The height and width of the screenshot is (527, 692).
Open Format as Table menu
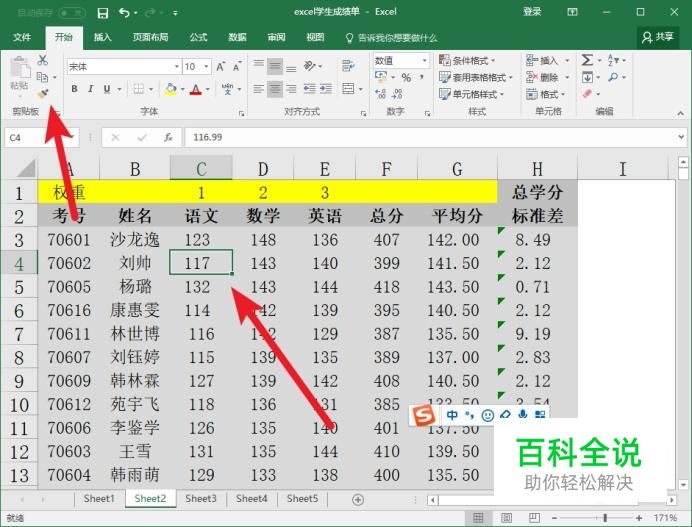476,77
